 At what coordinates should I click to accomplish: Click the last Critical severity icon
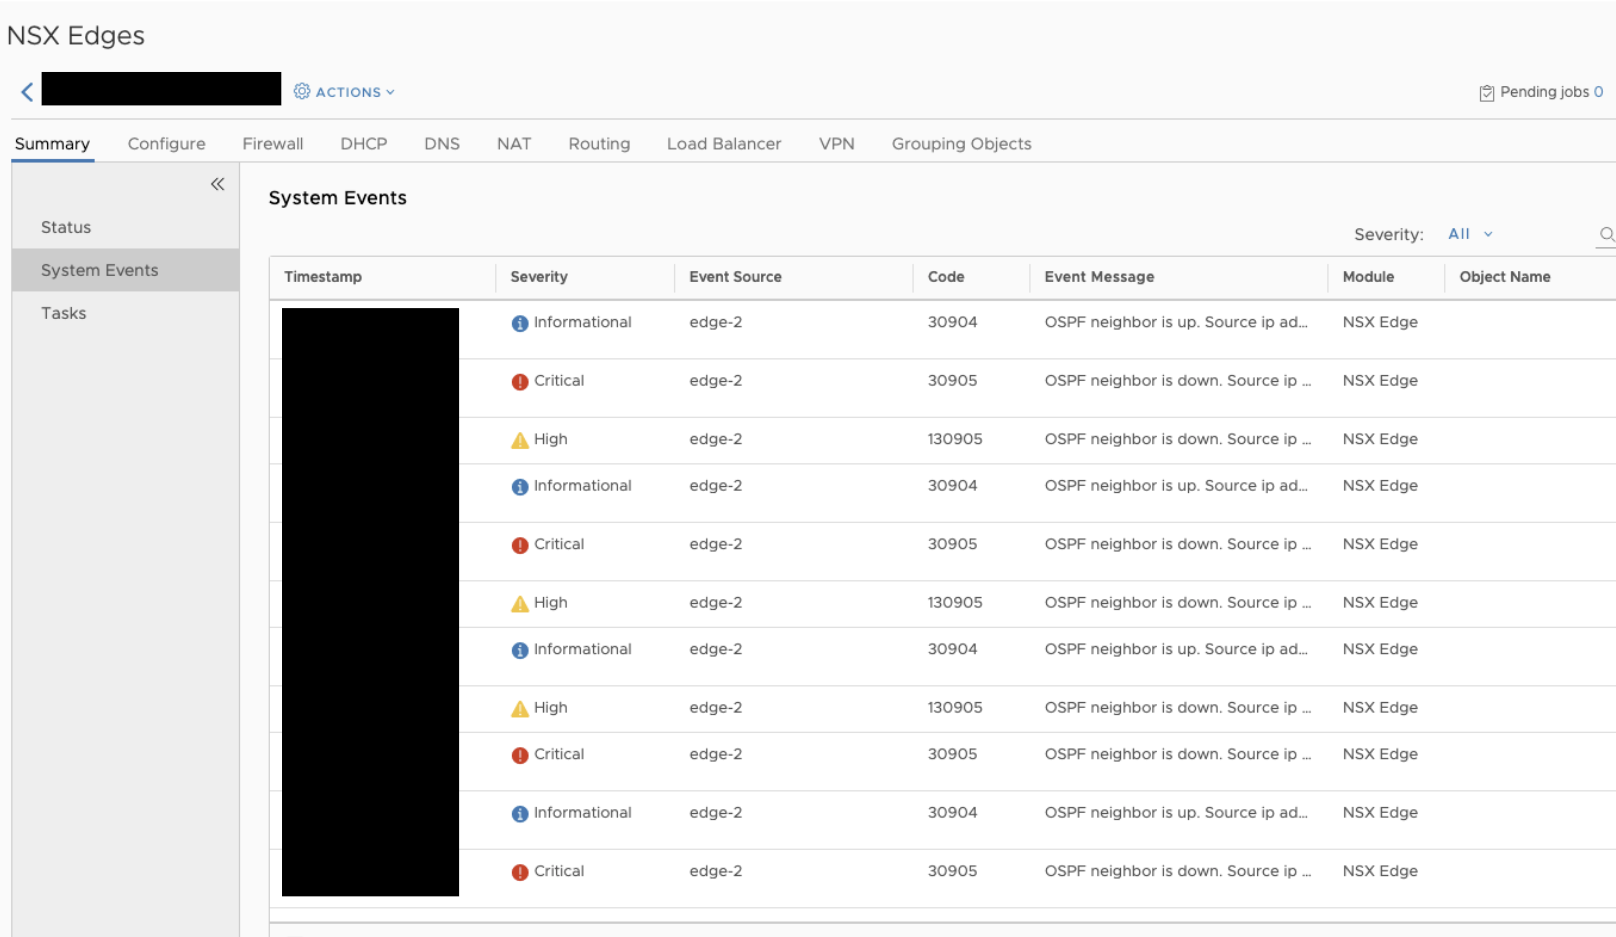(x=520, y=872)
